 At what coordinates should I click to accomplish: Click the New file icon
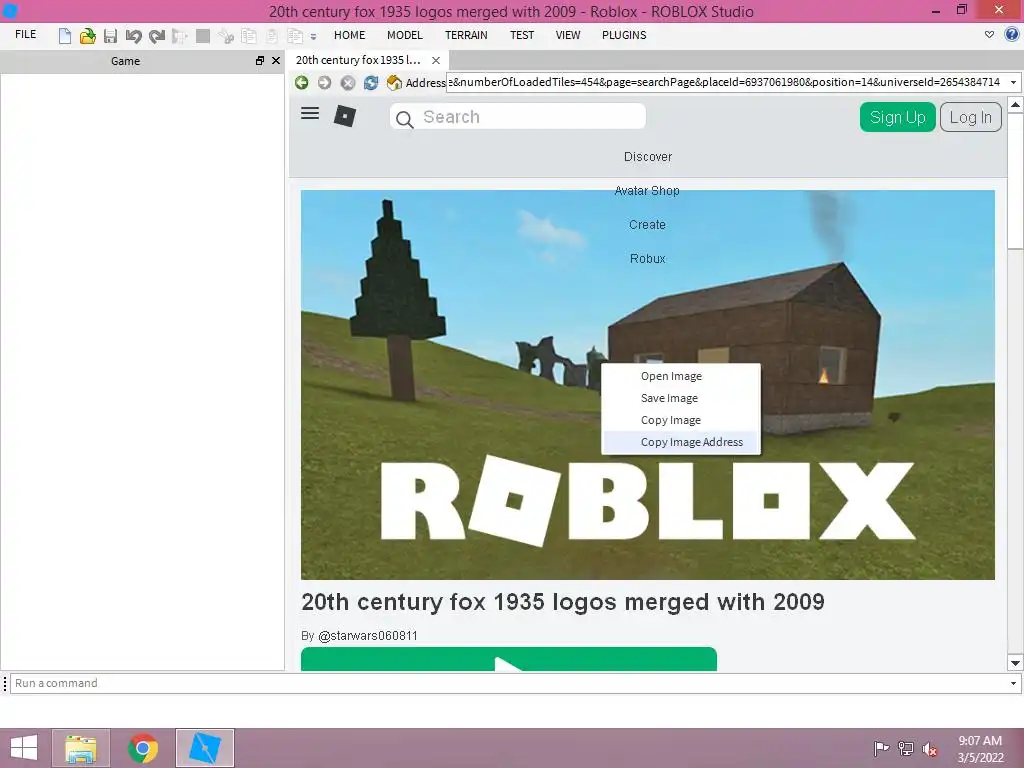[x=65, y=36]
